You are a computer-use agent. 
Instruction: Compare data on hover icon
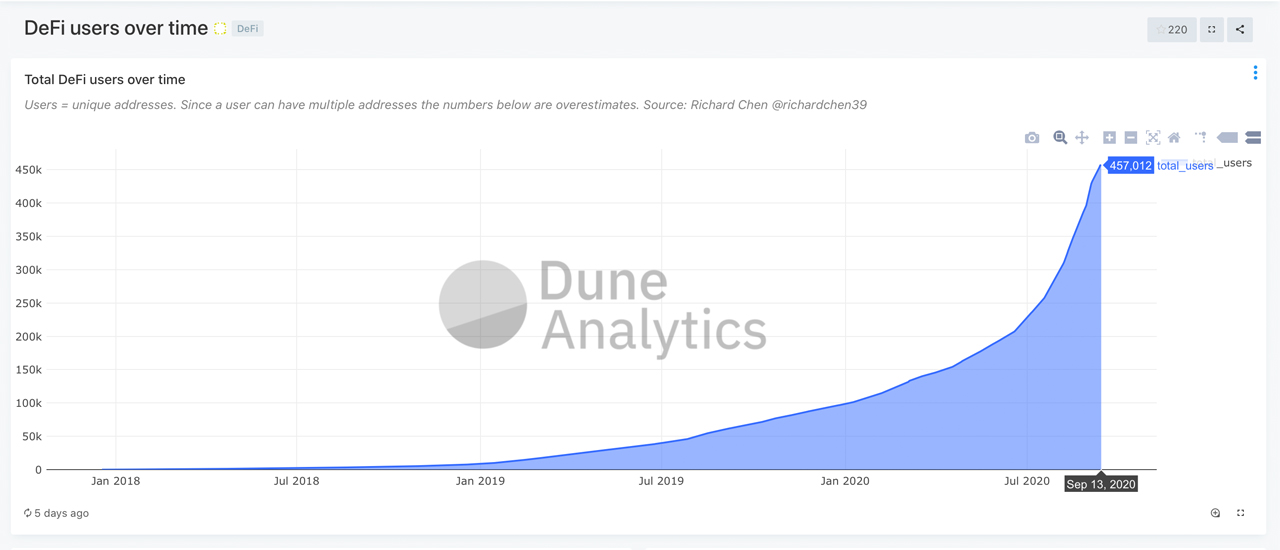pyautogui.click(x=1253, y=138)
